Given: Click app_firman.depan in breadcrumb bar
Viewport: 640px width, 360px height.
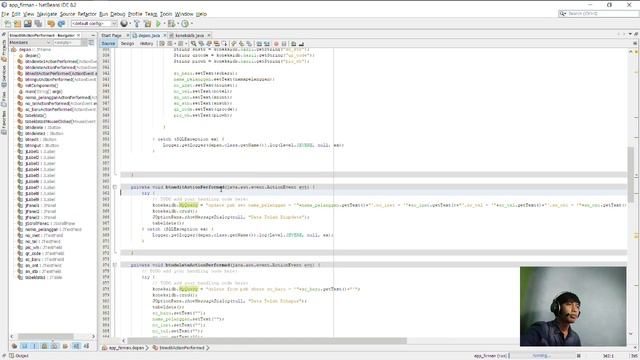Looking at the screenshot, I should [127, 348].
